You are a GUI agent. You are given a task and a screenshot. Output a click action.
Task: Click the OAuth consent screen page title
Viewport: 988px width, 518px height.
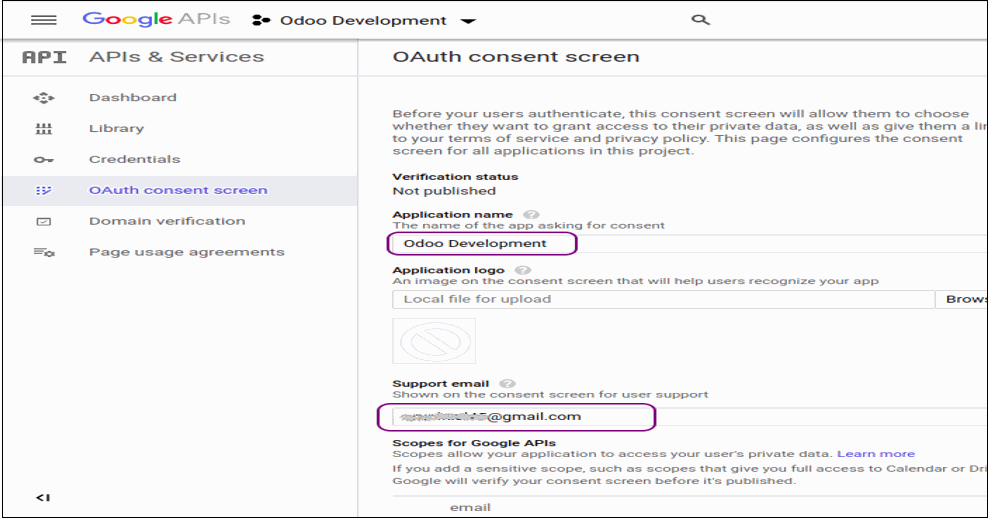516,57
